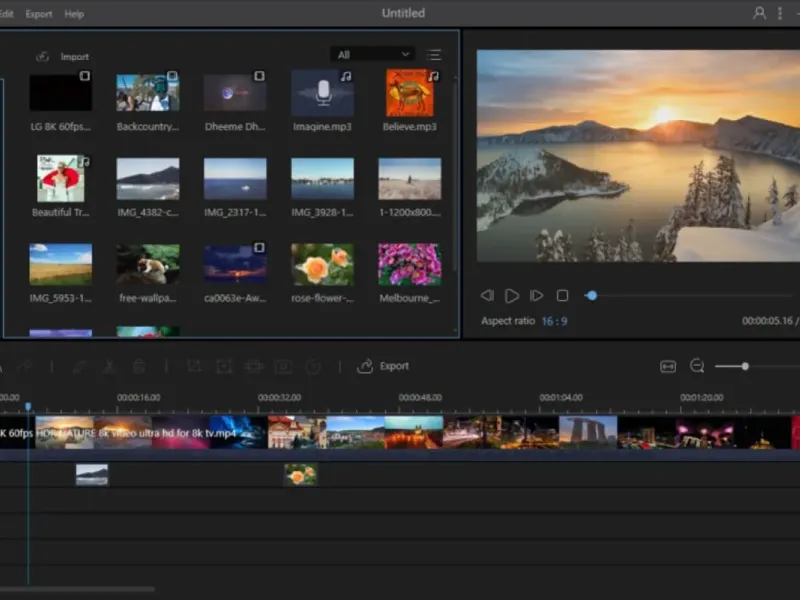Toggle the media list view icon
This screenshot has width=800, height=600.
pyautogui.click(x=434, y=55)
